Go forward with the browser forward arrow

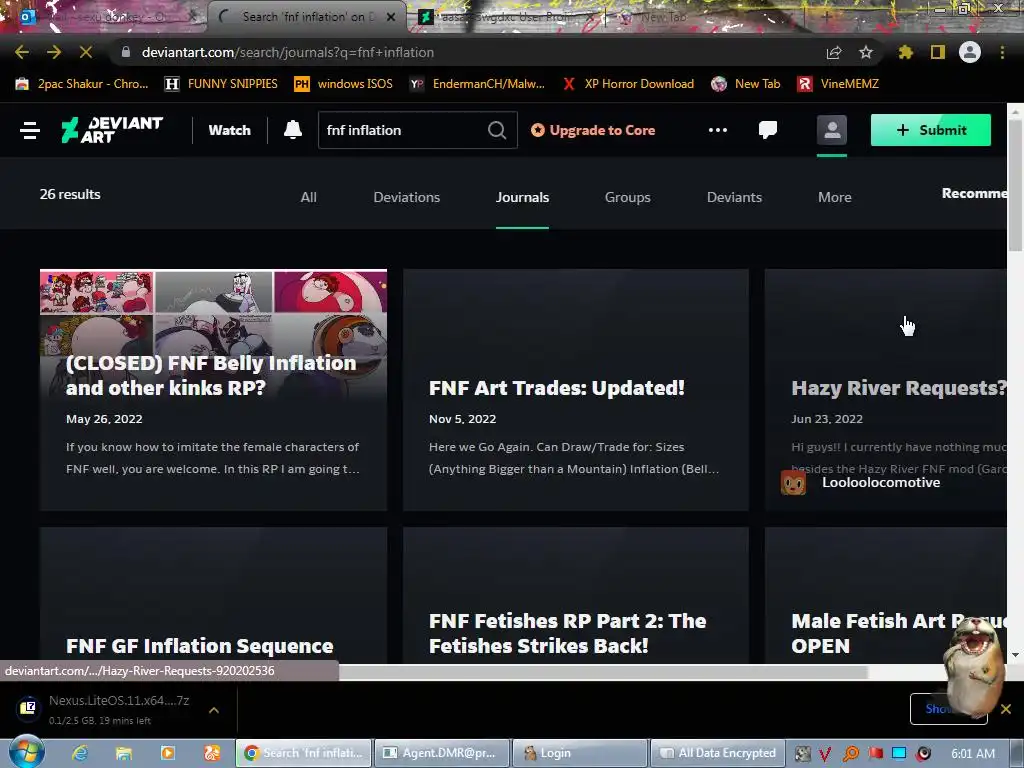coord(54,52)
